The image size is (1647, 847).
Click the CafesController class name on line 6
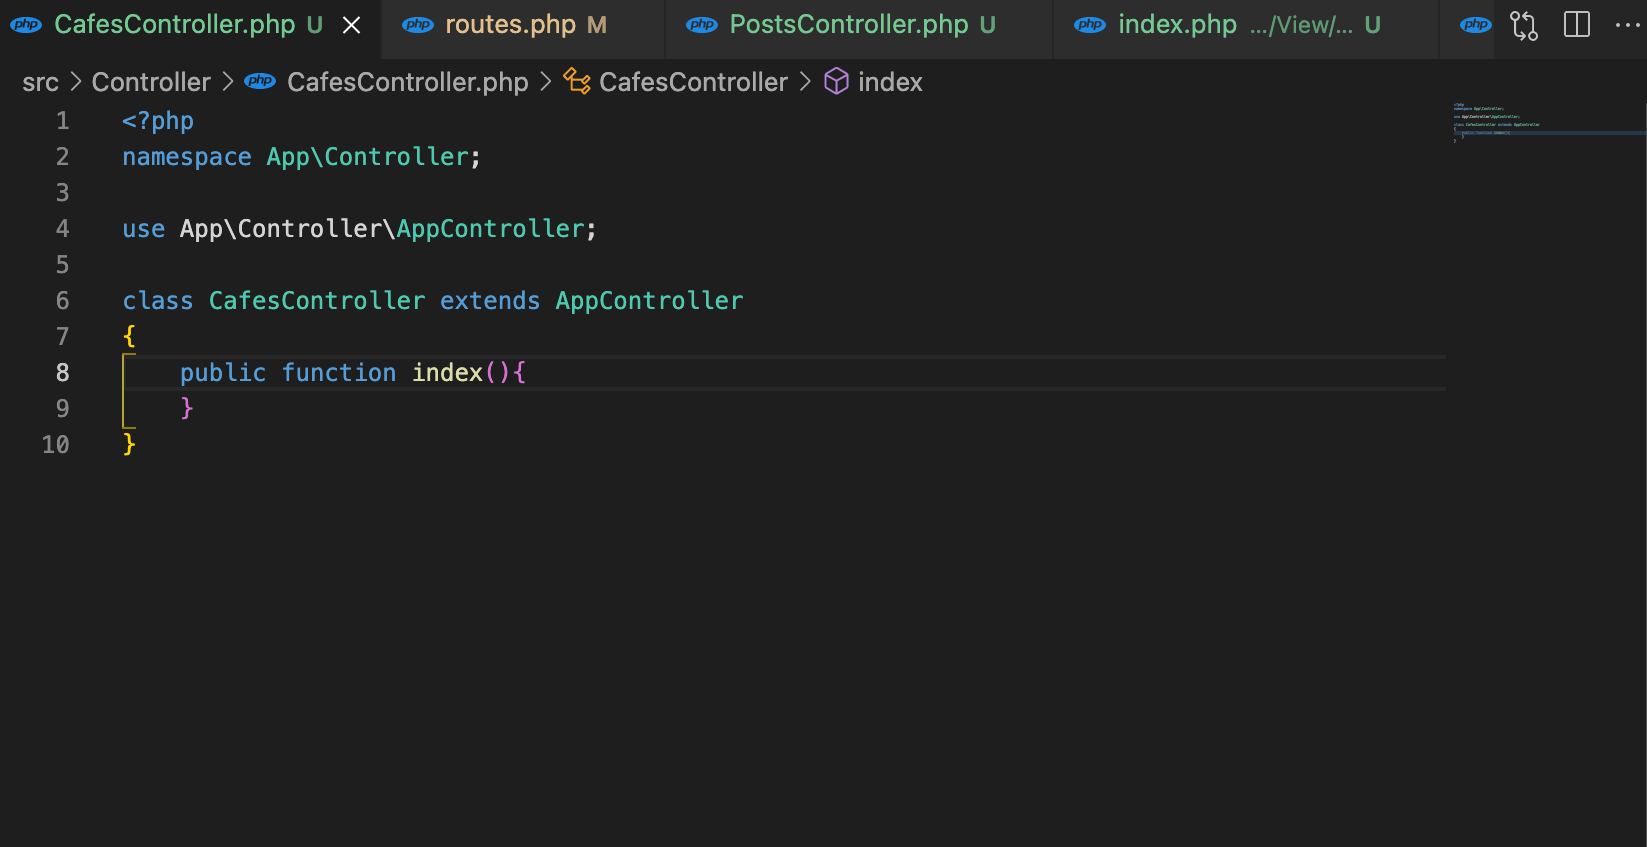tap(317, 301)
